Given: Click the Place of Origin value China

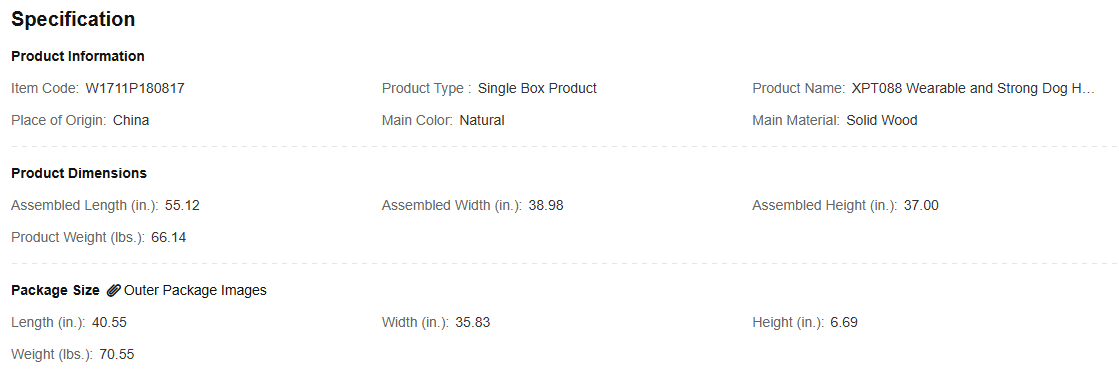Looking at the screenshot, I should 131,121.
